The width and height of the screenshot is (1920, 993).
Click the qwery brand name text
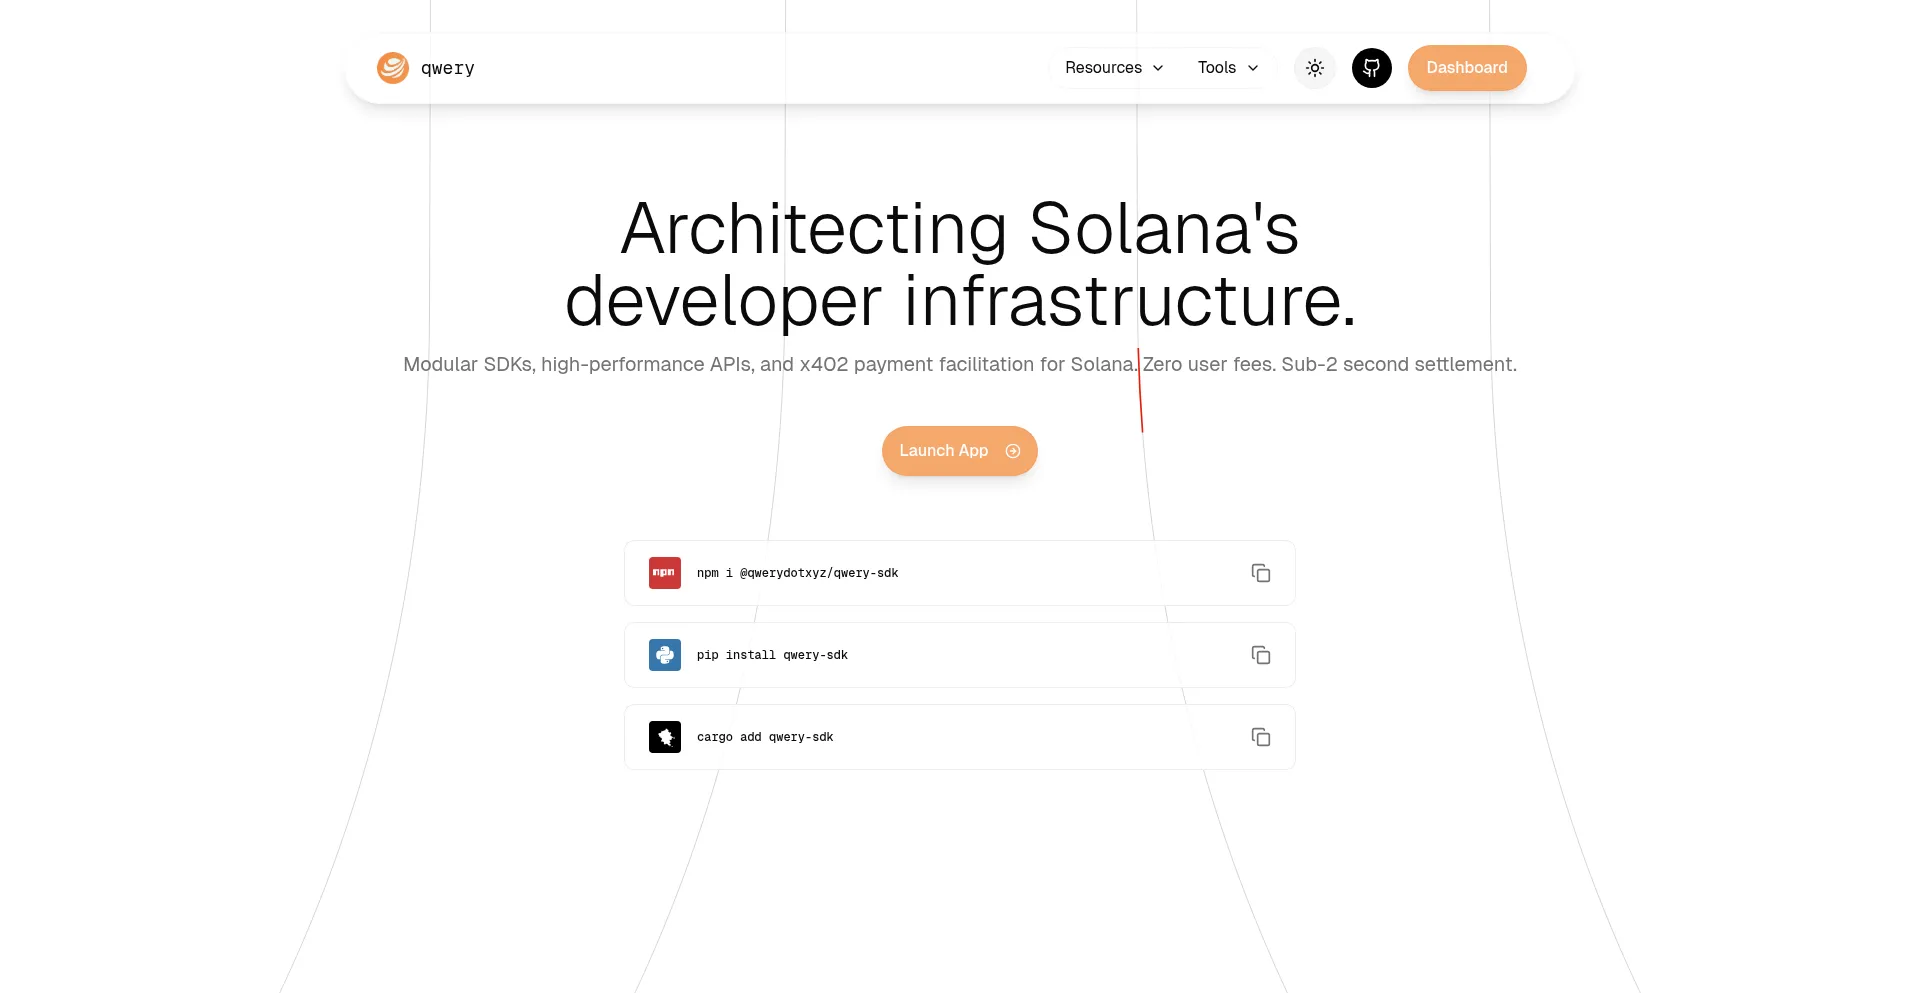[x=448, y=68]
